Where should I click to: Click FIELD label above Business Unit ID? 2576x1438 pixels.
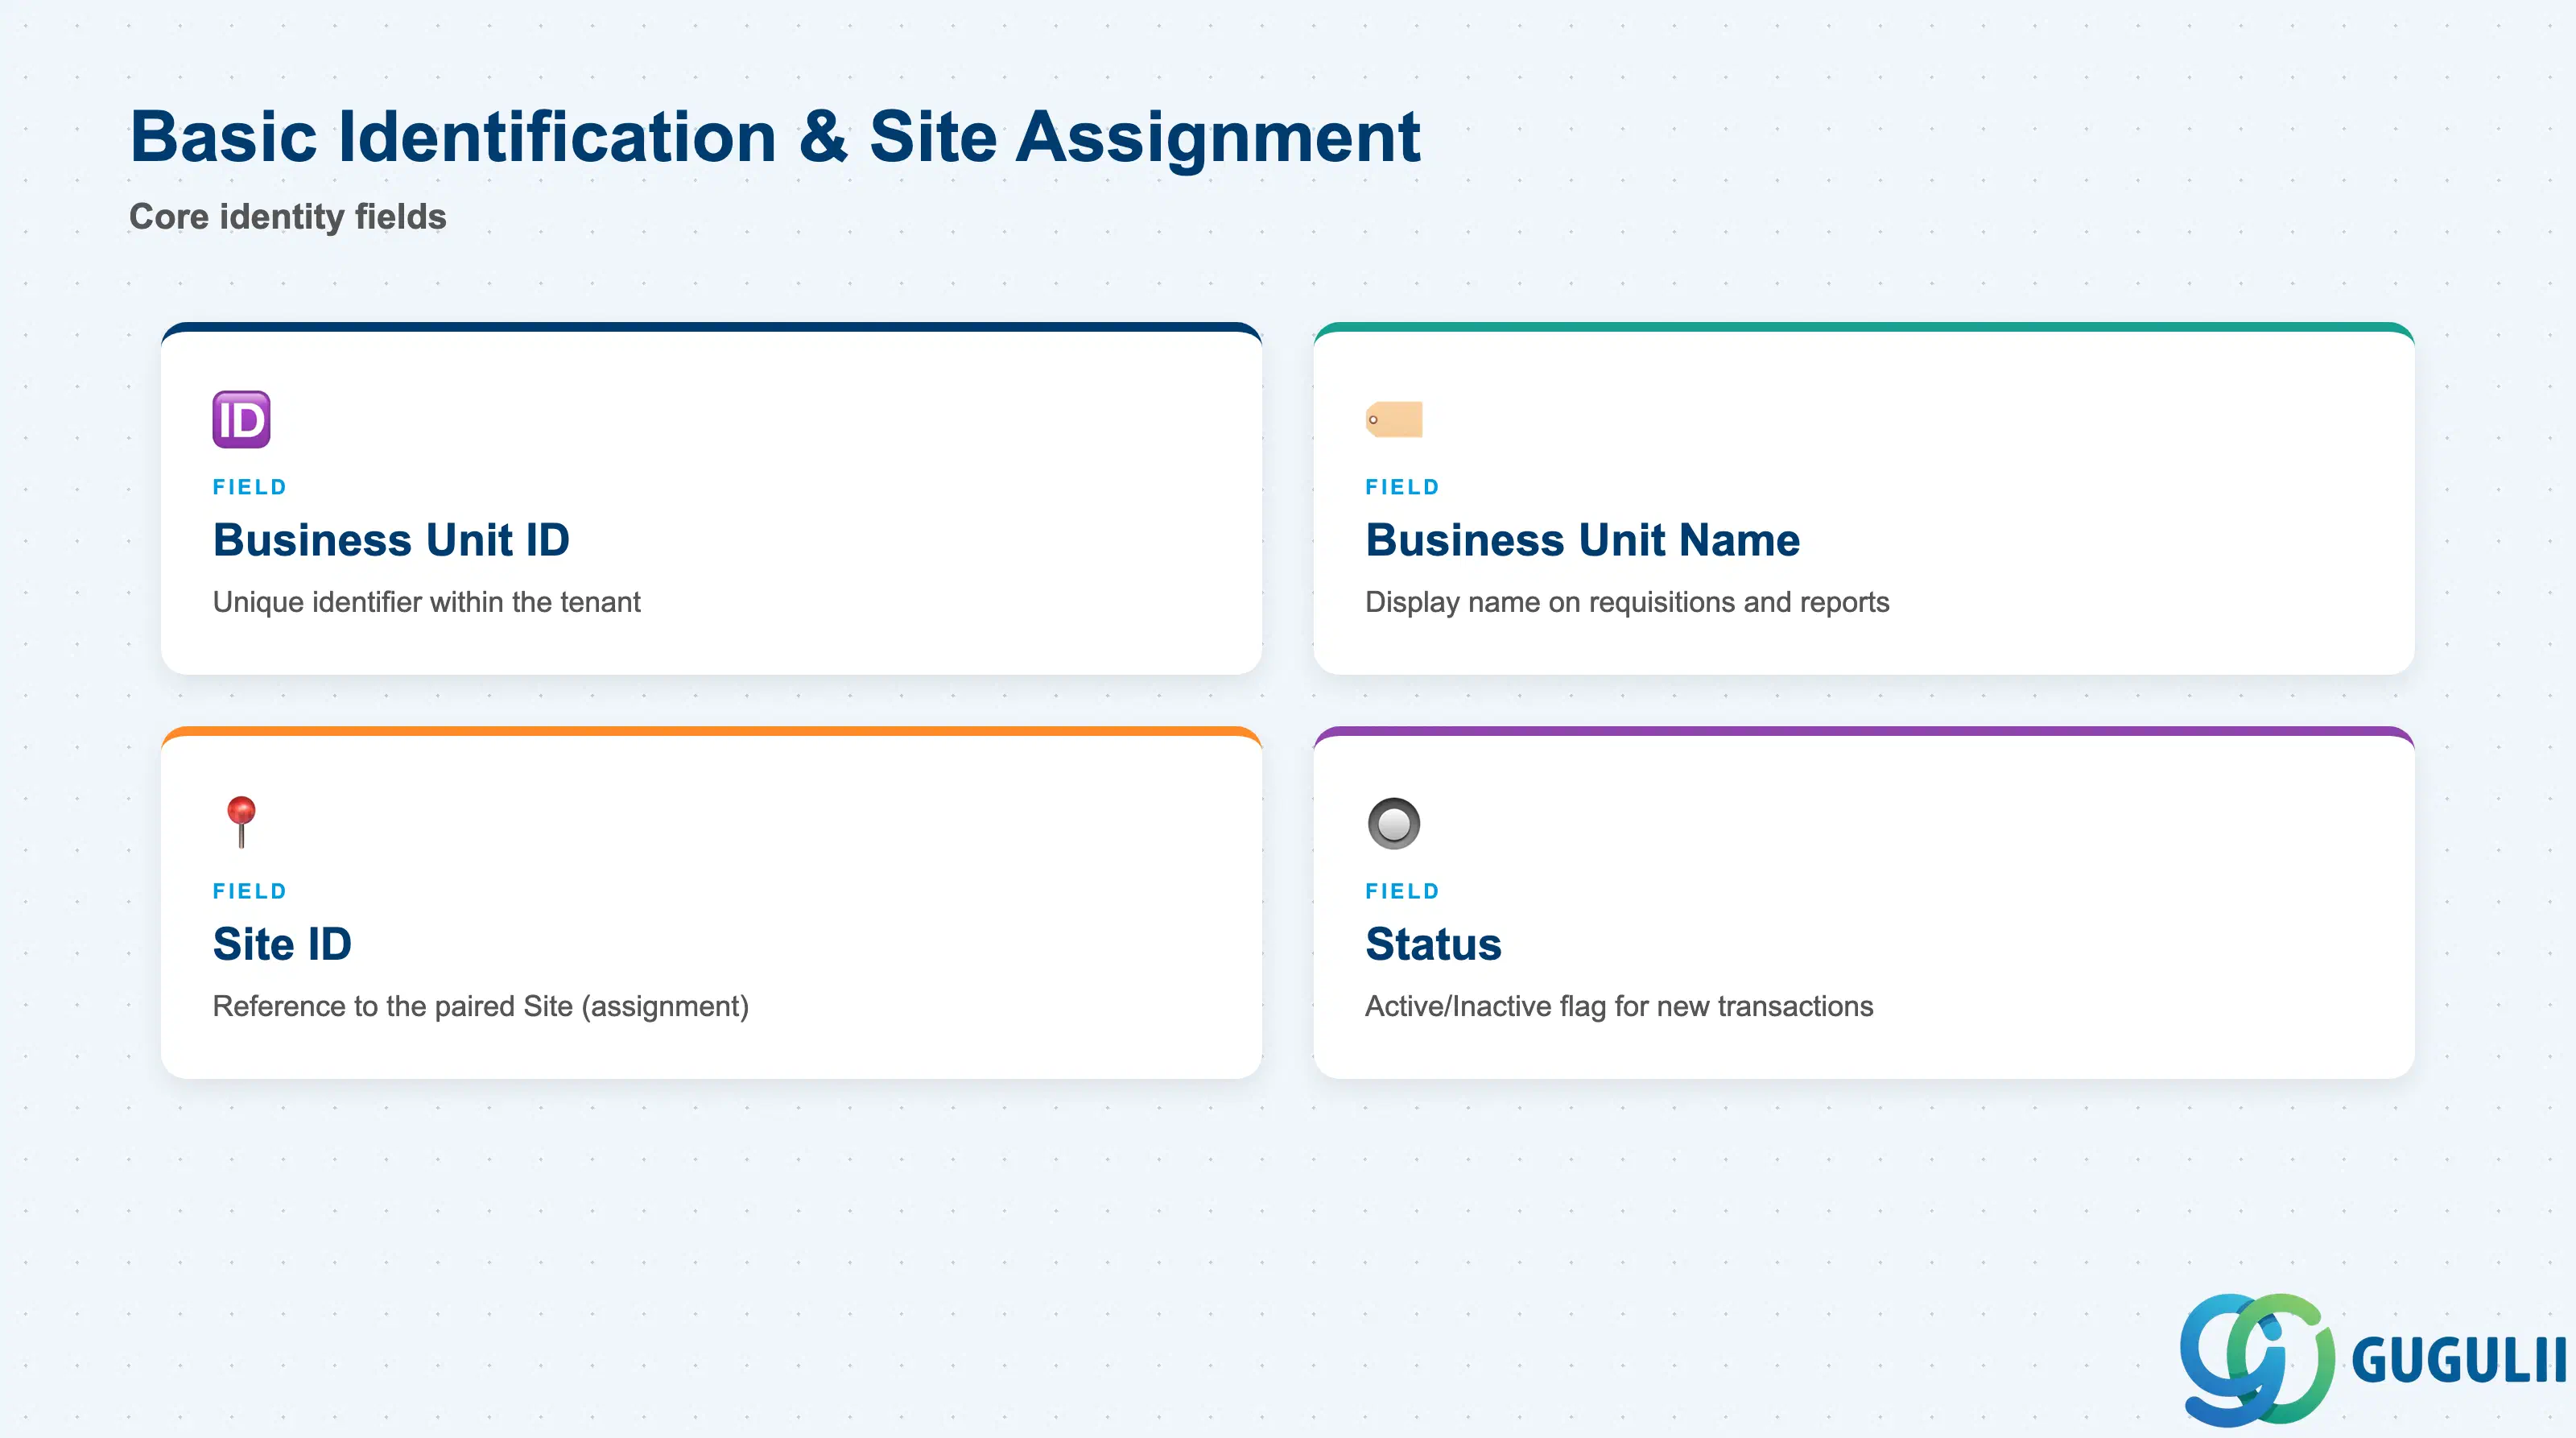250,487
